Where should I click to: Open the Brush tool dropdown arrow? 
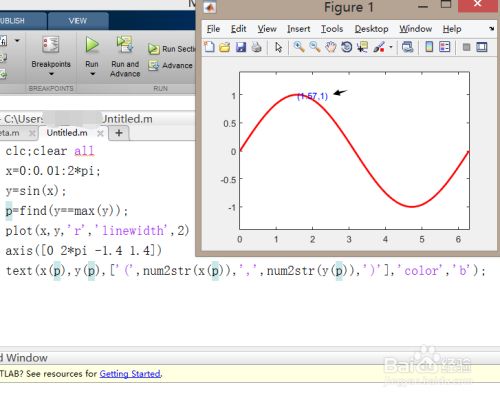point(391,47)
